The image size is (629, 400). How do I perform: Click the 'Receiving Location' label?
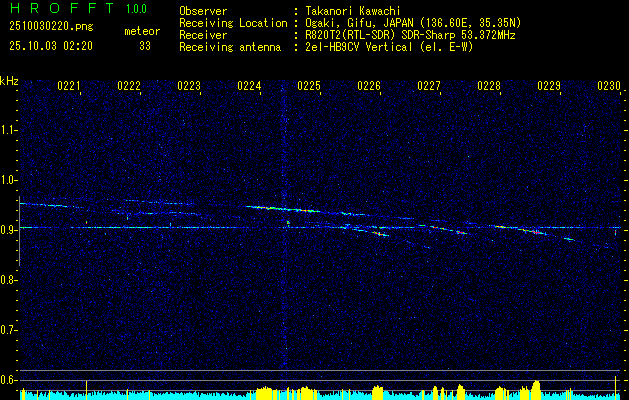[233, 23]
